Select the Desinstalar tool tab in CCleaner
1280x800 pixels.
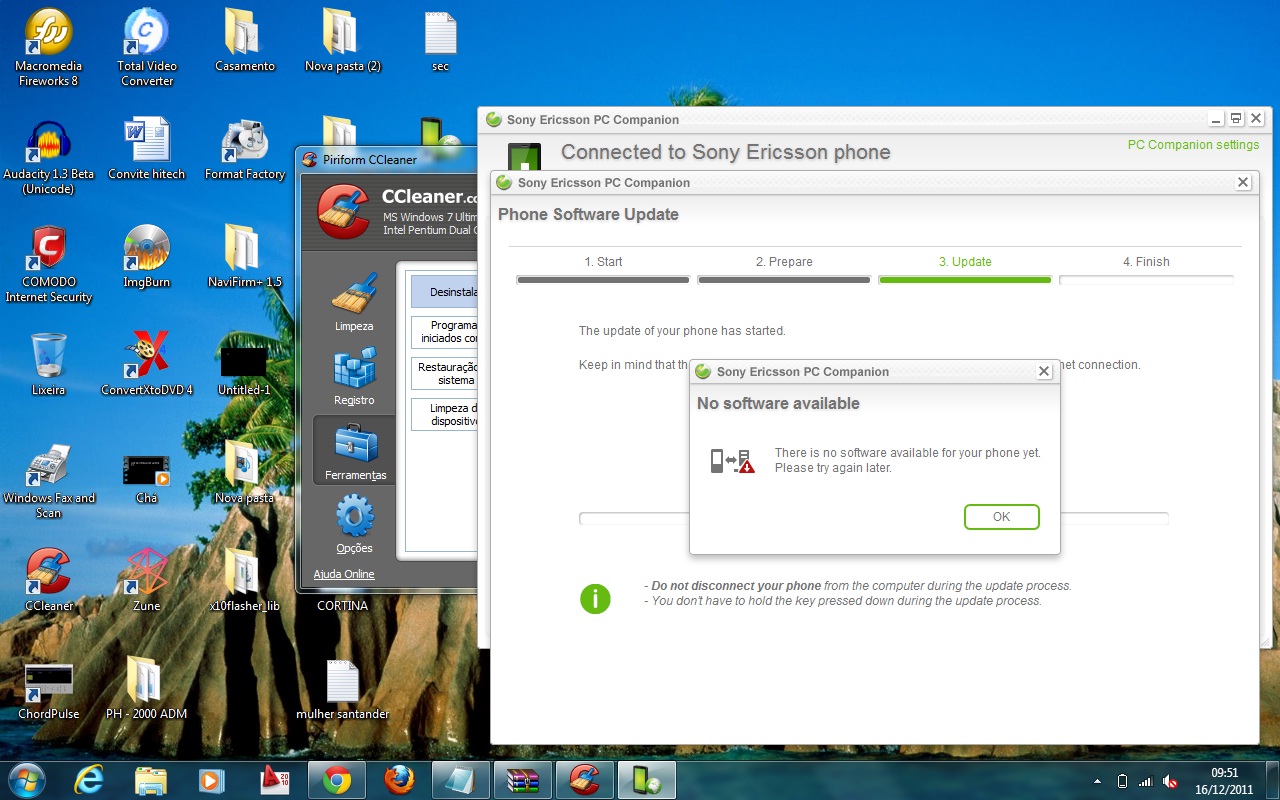444,292
